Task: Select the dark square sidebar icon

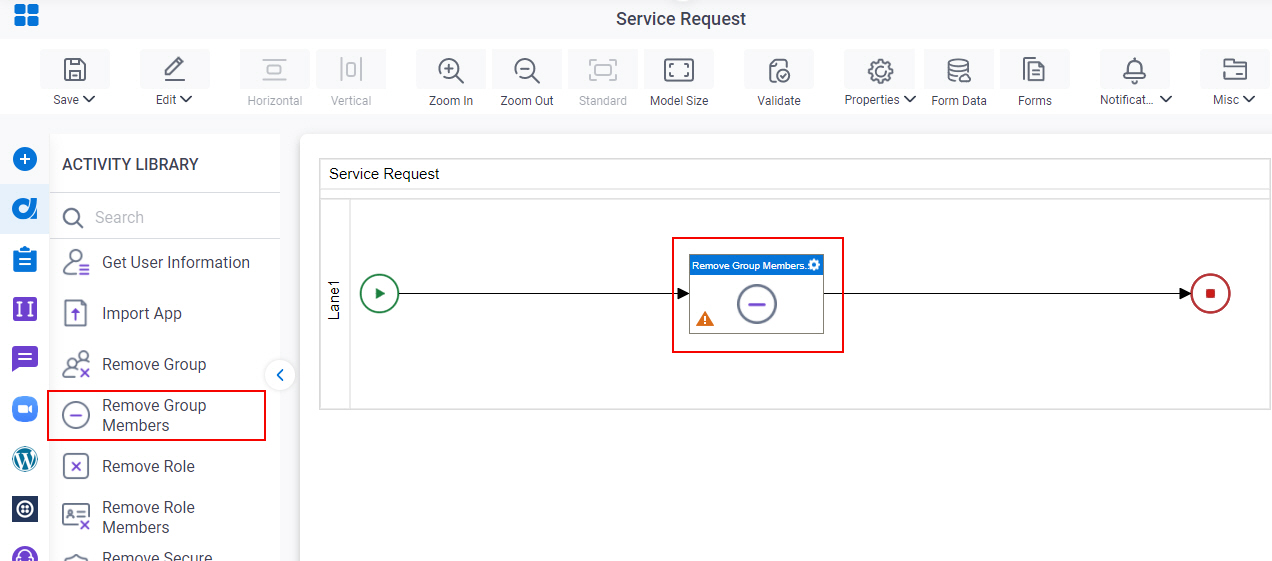Action: click(25, 509)
